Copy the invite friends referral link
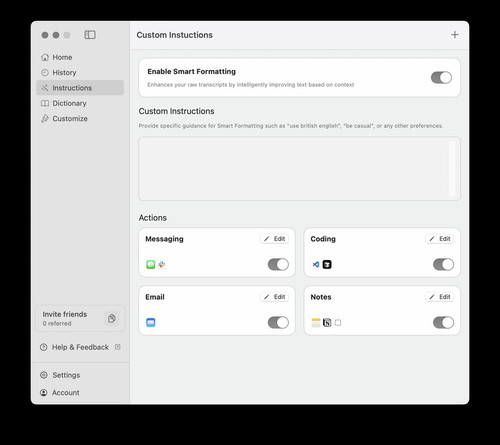The width and height of the screenshot is (500, 445). [112, 319]
